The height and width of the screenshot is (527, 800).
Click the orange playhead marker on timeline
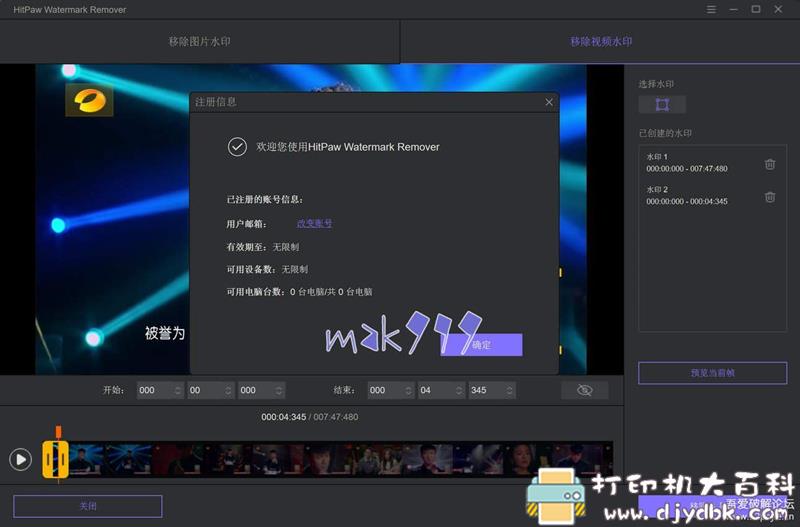coord(59,432)
